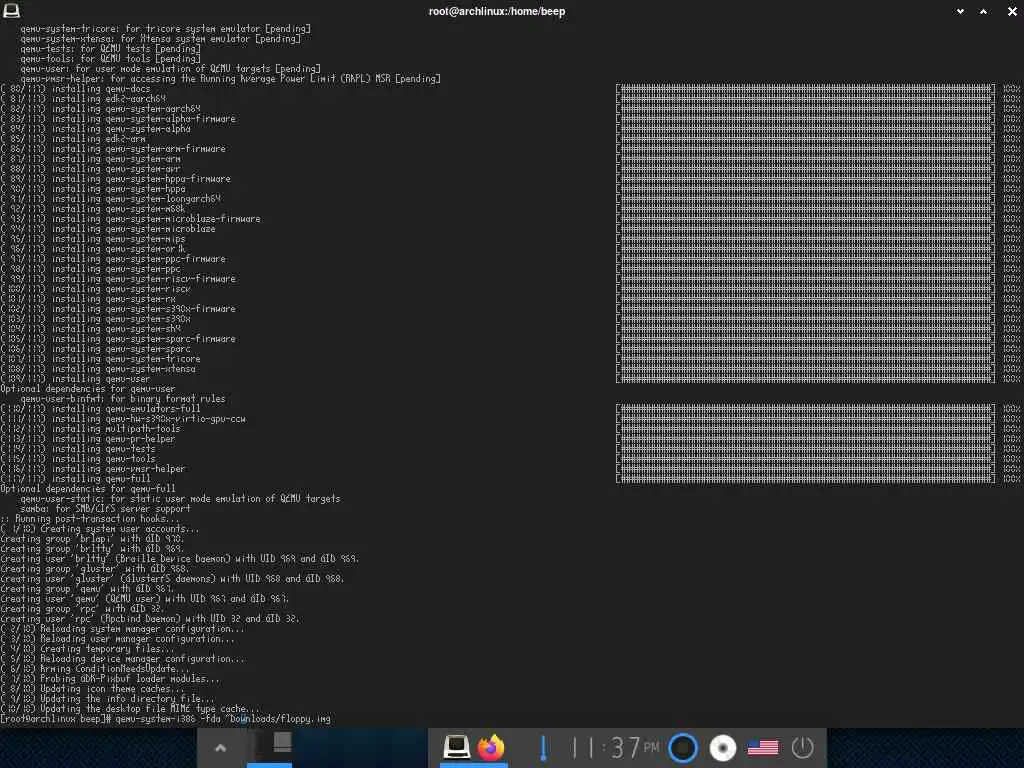The width and height of the screenshot is (1024, 768).
Task: Click the 'samba: for SMB/CIFS server support' line
Action: (x=106, y=509)
